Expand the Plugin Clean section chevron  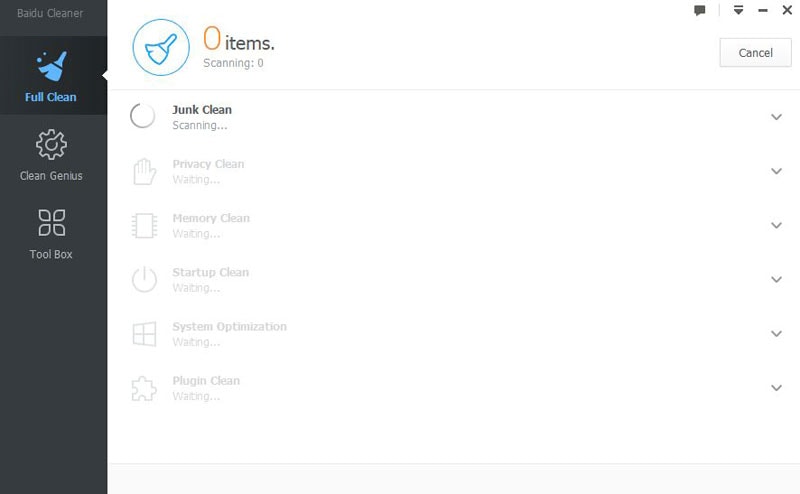click(776, 388)
